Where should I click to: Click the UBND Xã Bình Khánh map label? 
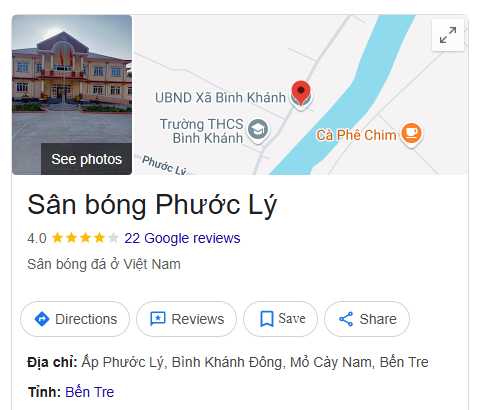pyautogui.click(x=220, y=98)
